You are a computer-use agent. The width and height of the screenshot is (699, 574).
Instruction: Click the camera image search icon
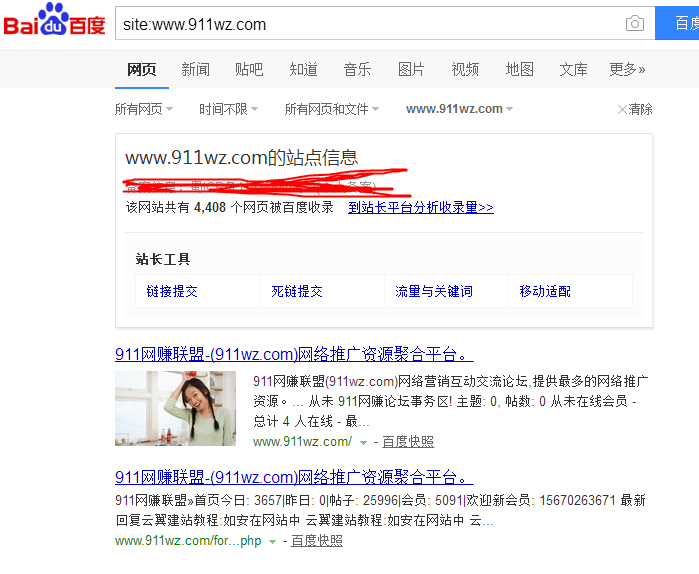[634, 24]
